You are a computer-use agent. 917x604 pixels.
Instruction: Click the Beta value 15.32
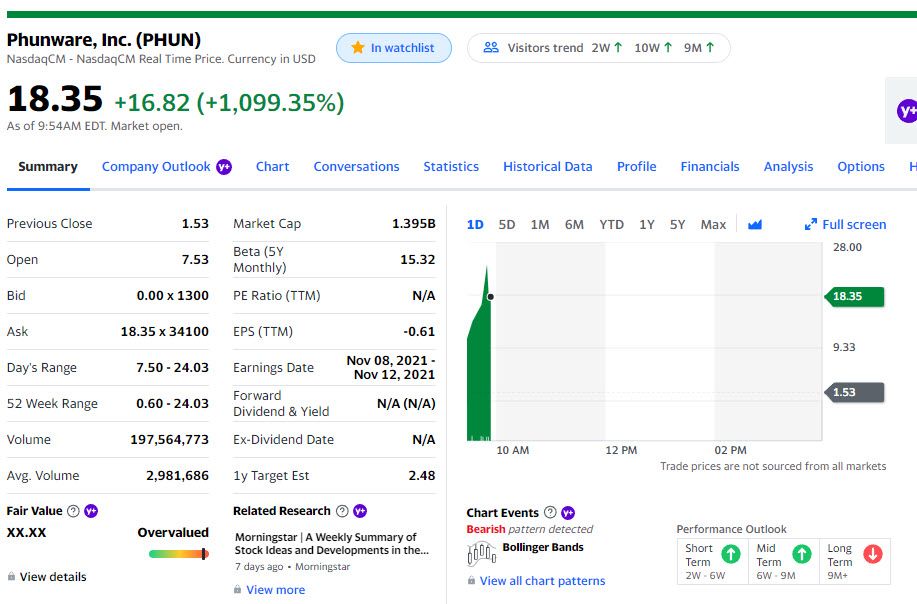pos(418,260)
